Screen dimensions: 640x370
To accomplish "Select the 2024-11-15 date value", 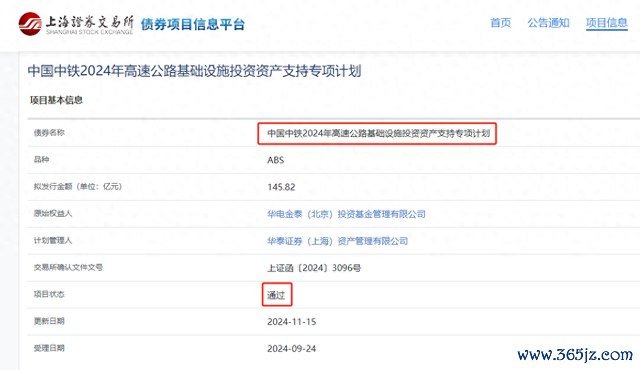I will coord(291,322).
